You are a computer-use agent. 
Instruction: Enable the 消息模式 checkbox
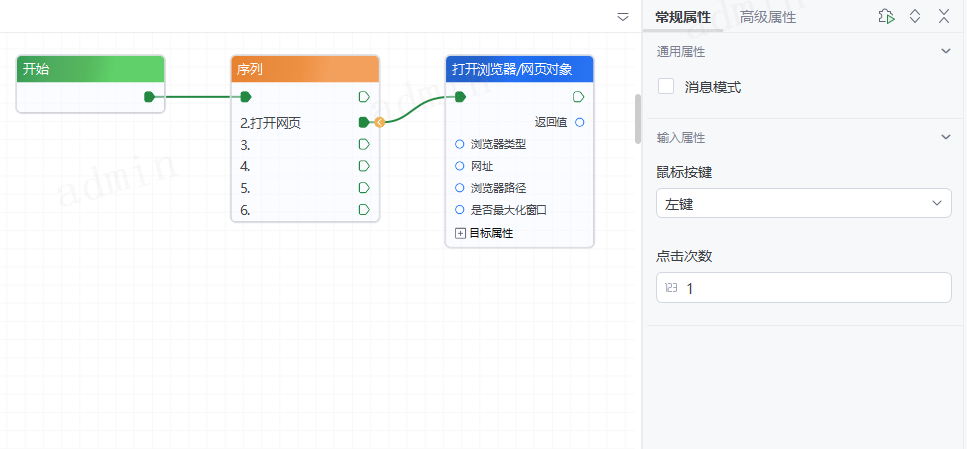pyautogui.click(x=666, y=87)
